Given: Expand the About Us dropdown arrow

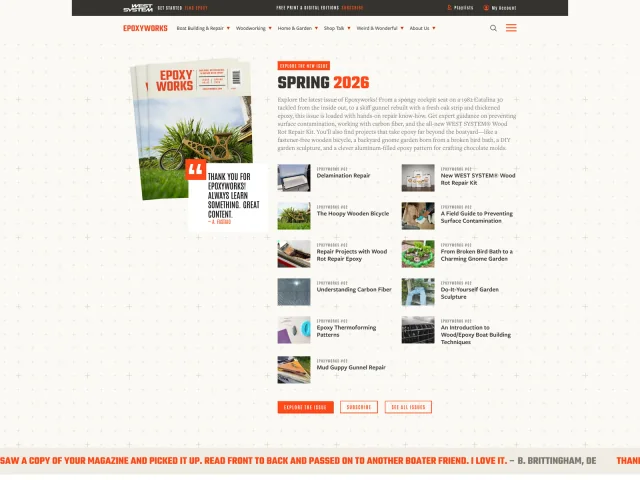Looking at the screenshot, I should point(433,28).
